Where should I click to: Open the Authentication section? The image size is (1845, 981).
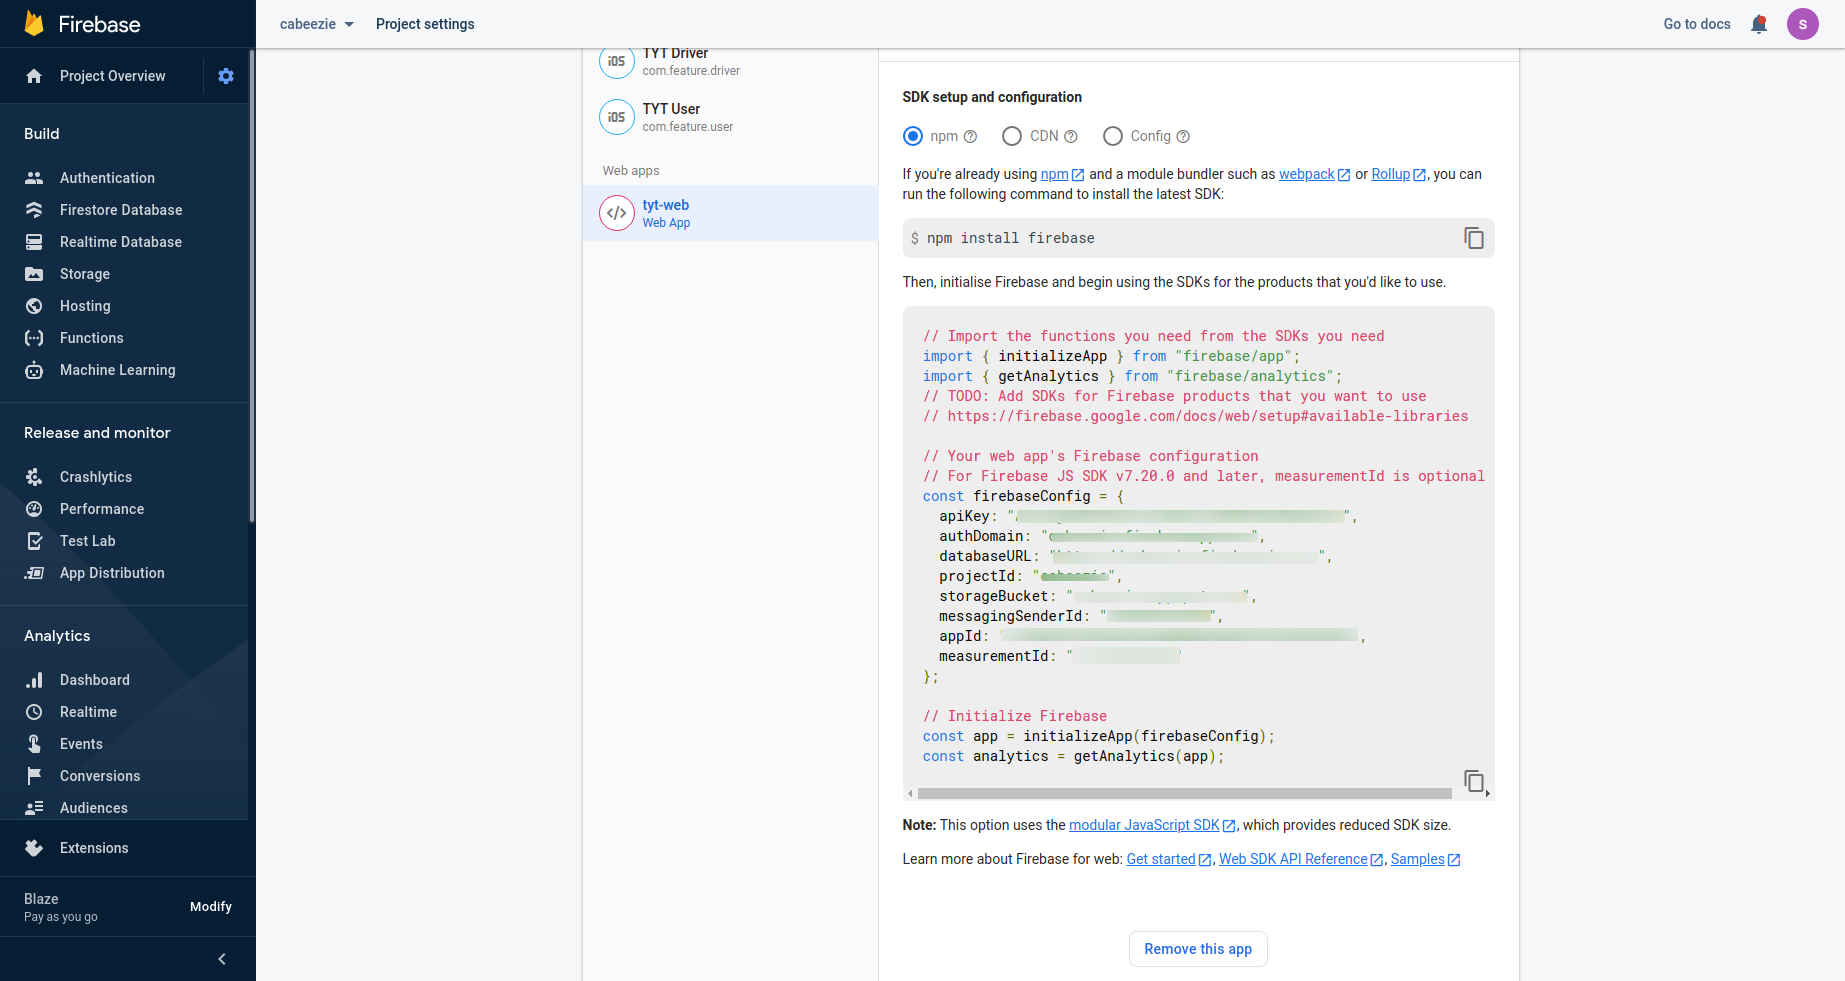(106, 177)
